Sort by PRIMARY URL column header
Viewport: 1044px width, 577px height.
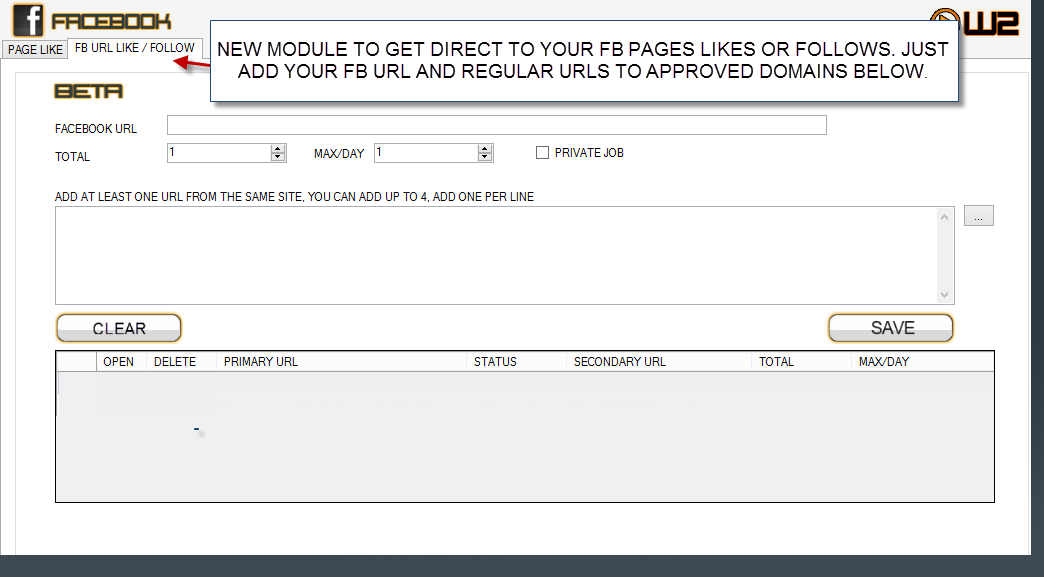pos(342,361)
